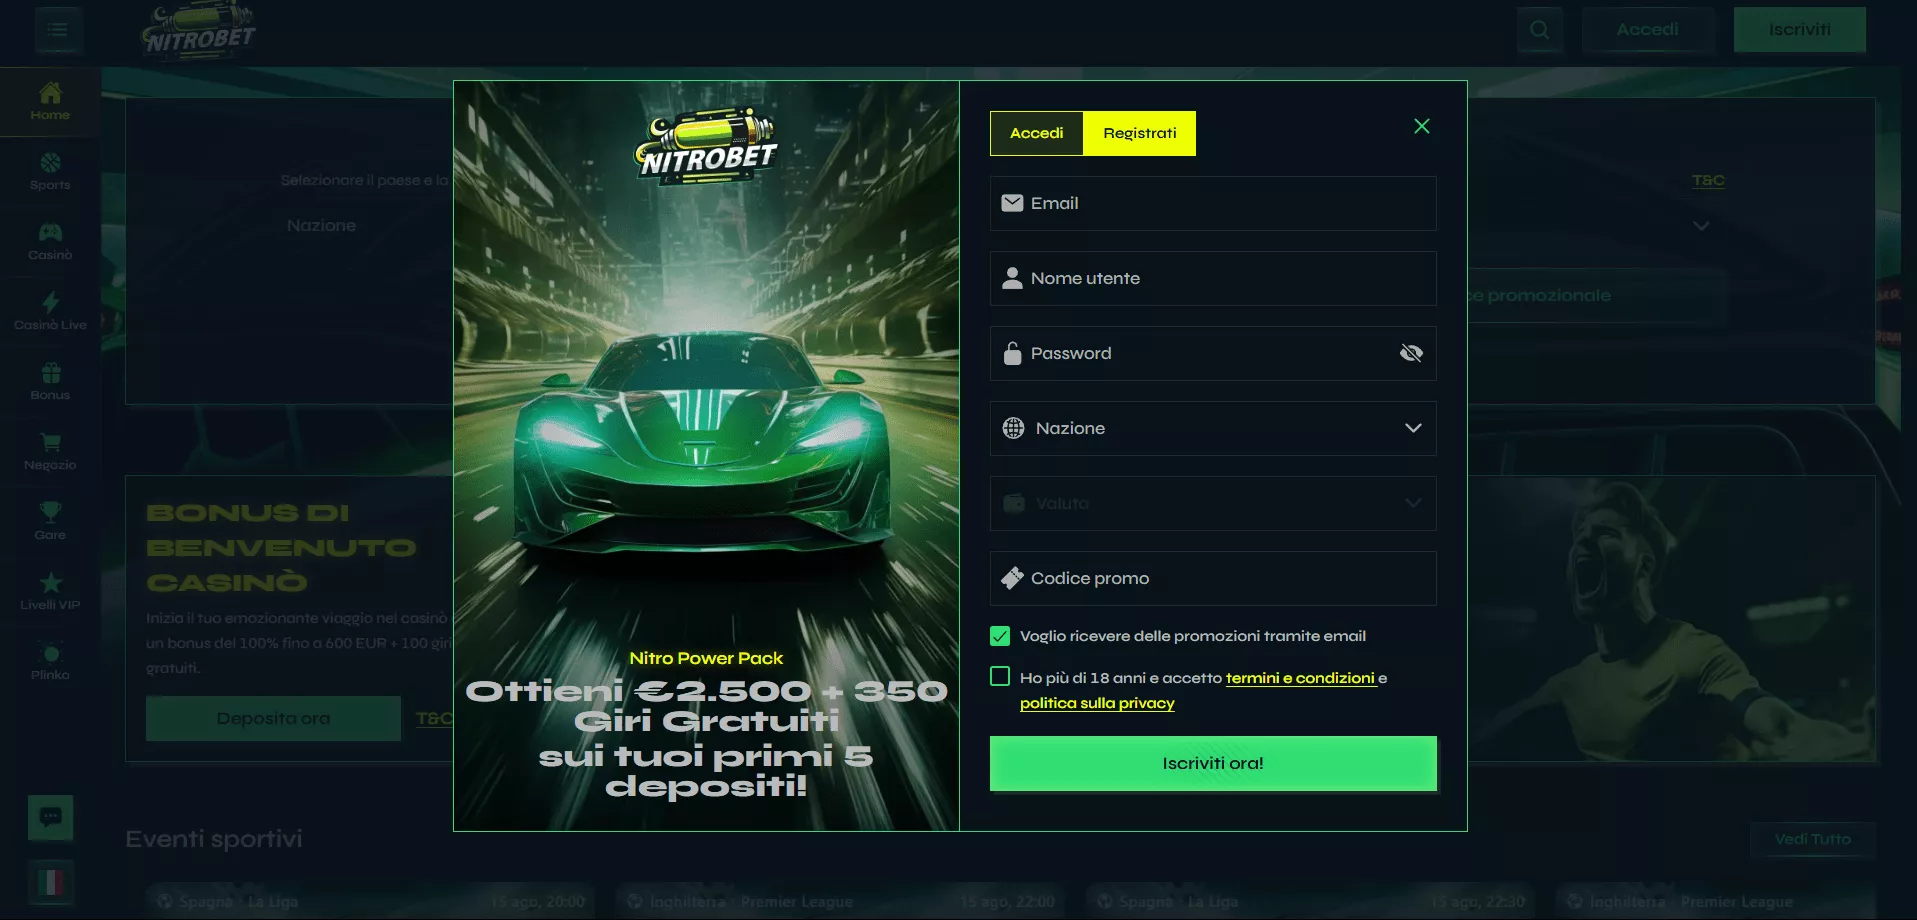This screenshot has width=1917, height=920.
Task: Toggle password visibility eye icon
Action: pos(1411,353)
